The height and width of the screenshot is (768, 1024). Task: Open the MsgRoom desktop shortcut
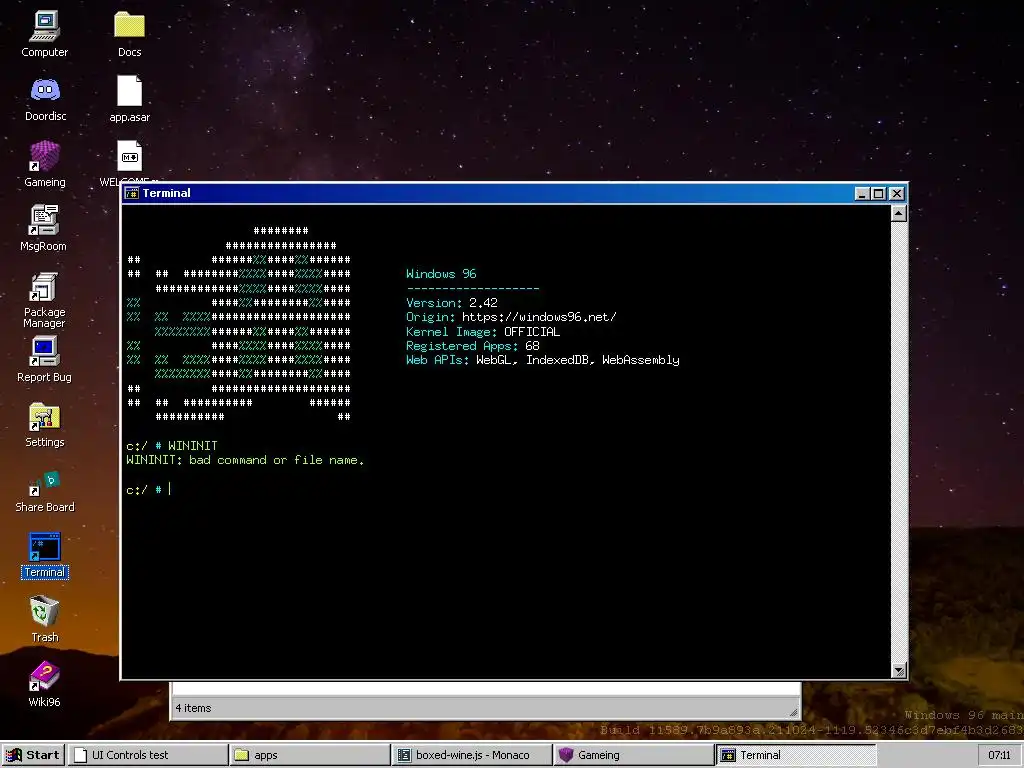43,229
